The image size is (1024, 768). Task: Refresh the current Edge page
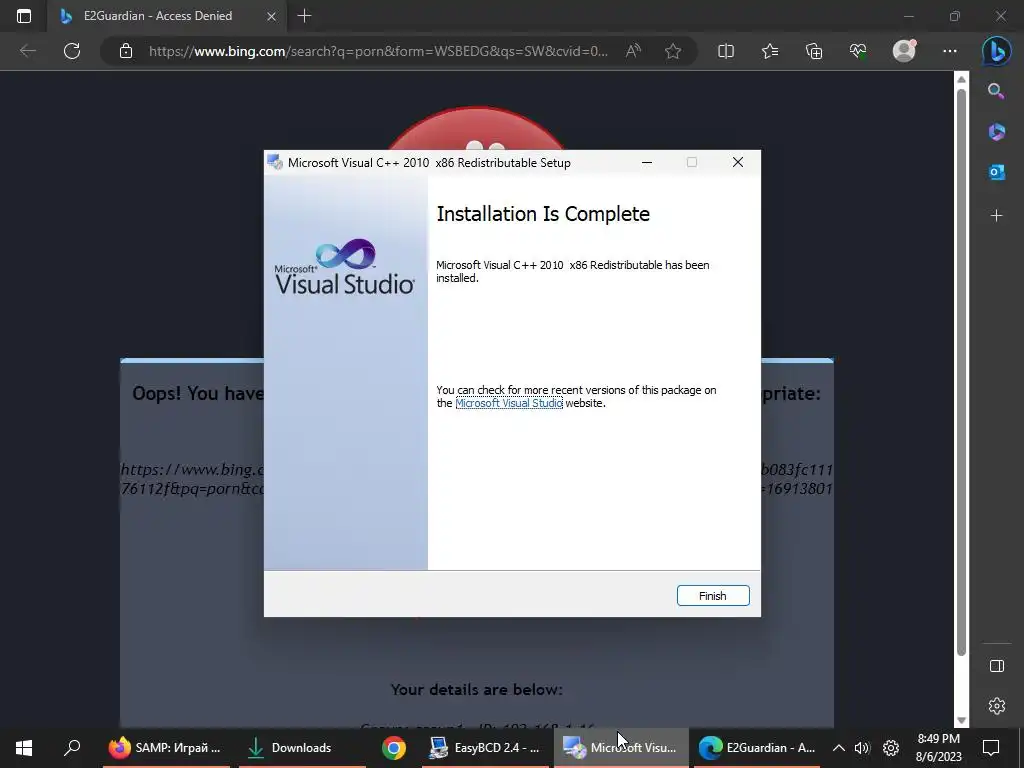coord(72,51)
